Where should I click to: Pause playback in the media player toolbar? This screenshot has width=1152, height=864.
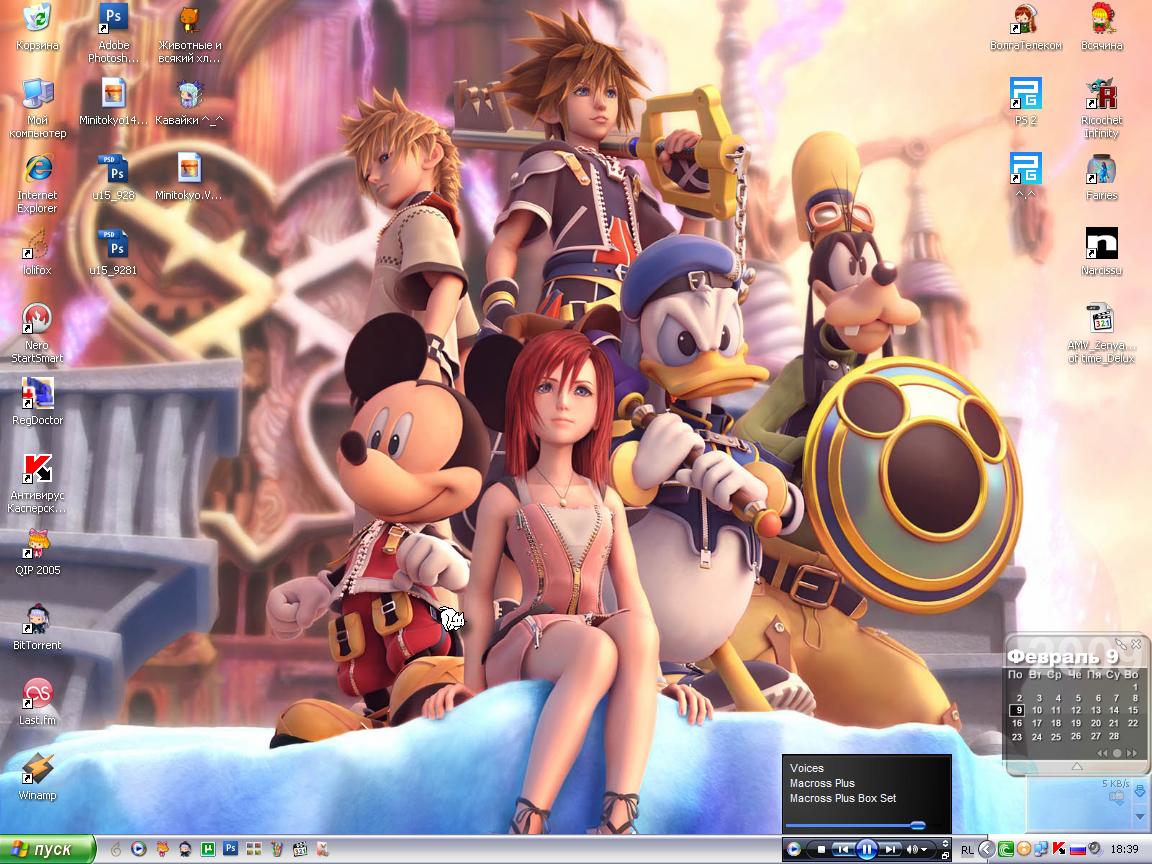click(867, 849)
